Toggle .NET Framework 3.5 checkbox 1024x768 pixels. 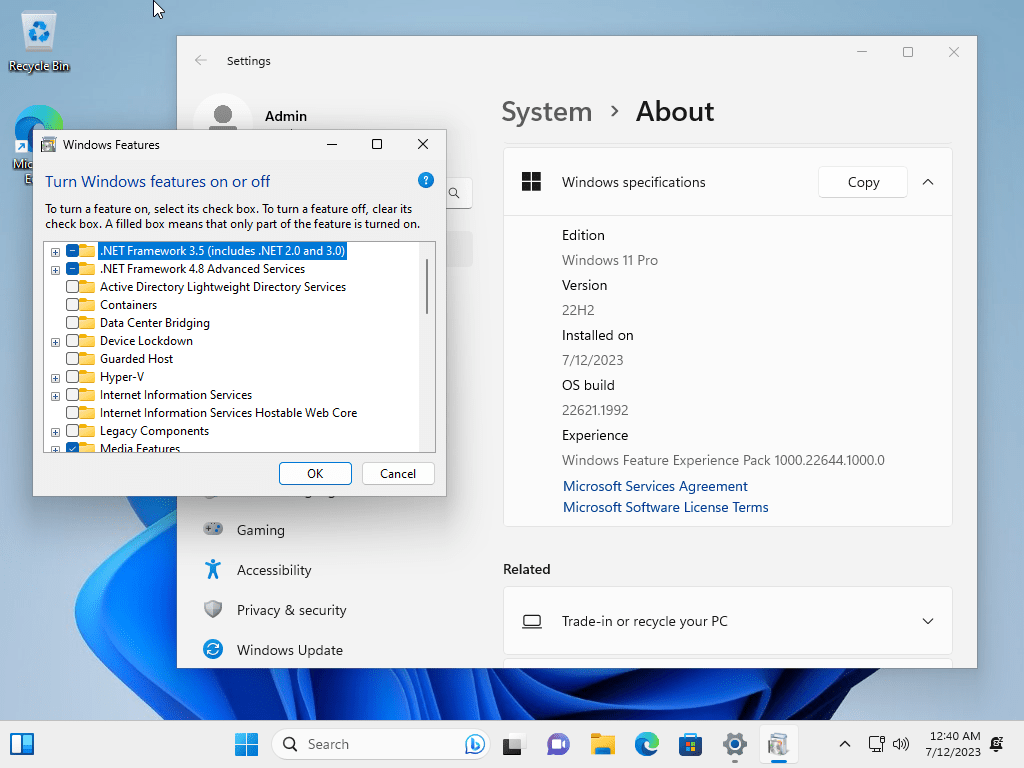click(x=72, y=251)
